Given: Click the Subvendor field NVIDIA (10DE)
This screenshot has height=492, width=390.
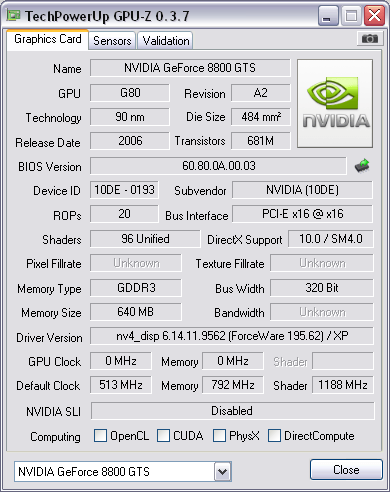Looking at the screenshot, I should pyautogui.click(x=302, y=190).
